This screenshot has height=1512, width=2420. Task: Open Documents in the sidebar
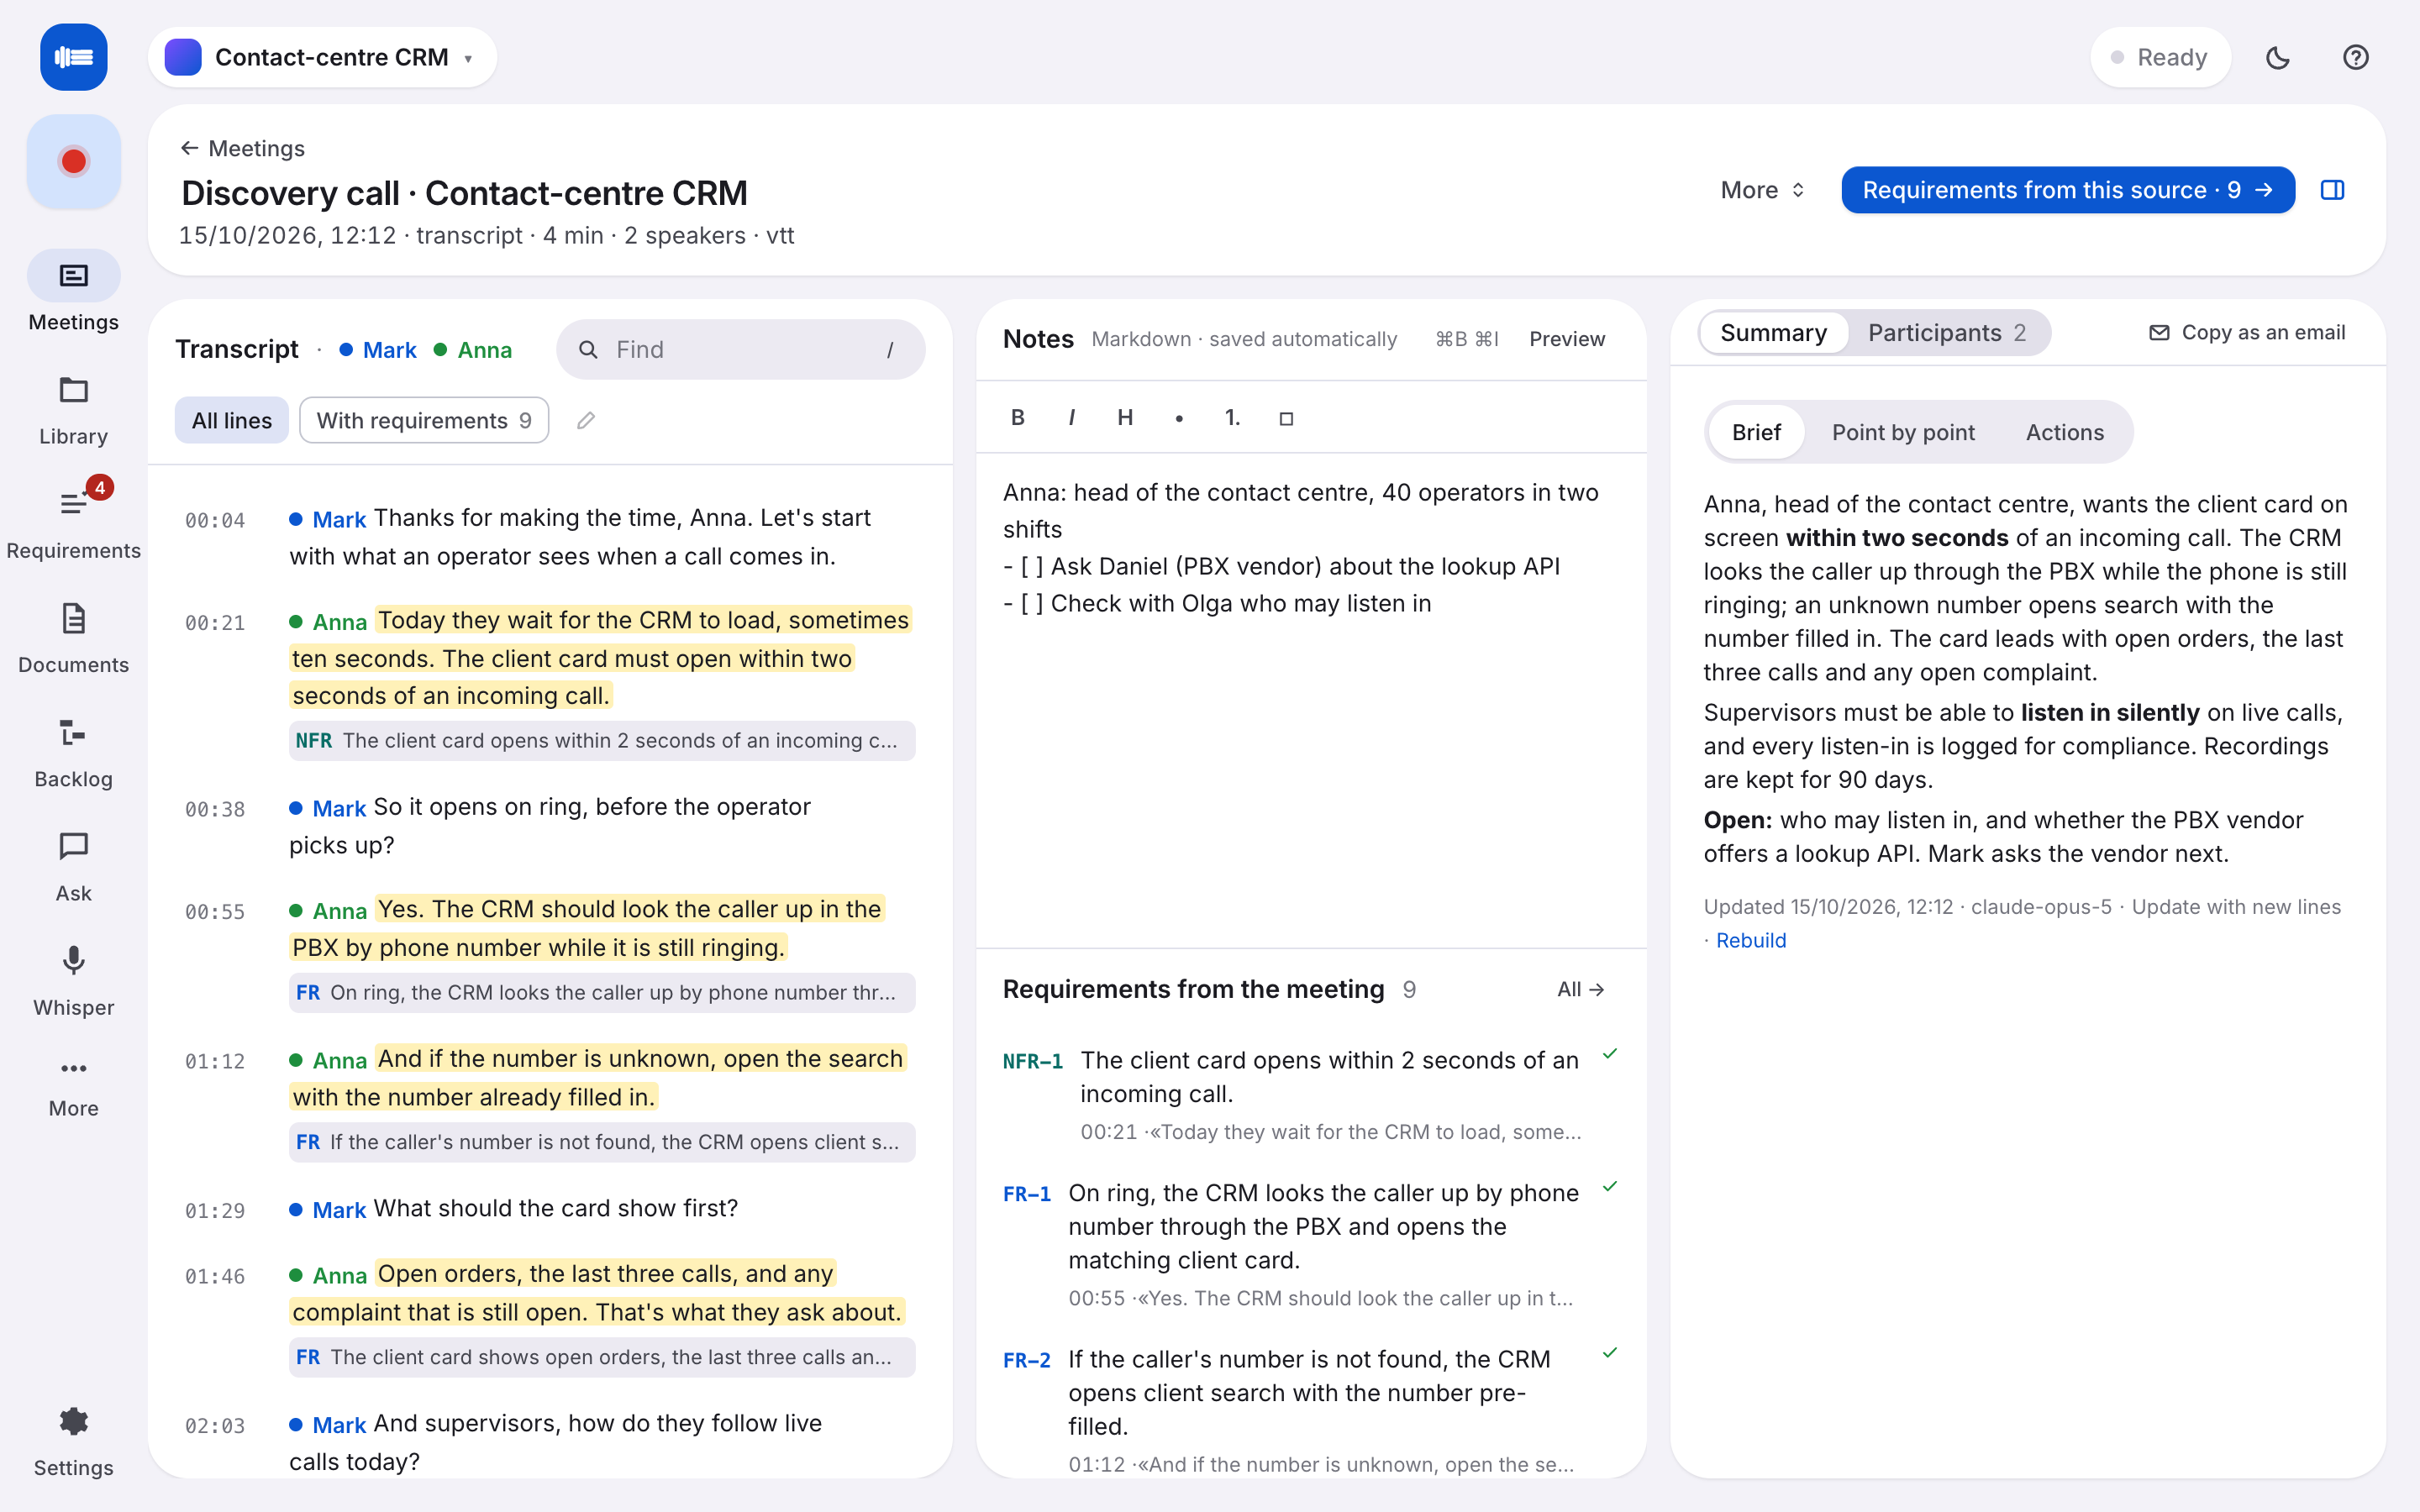(x=73, y=638)
